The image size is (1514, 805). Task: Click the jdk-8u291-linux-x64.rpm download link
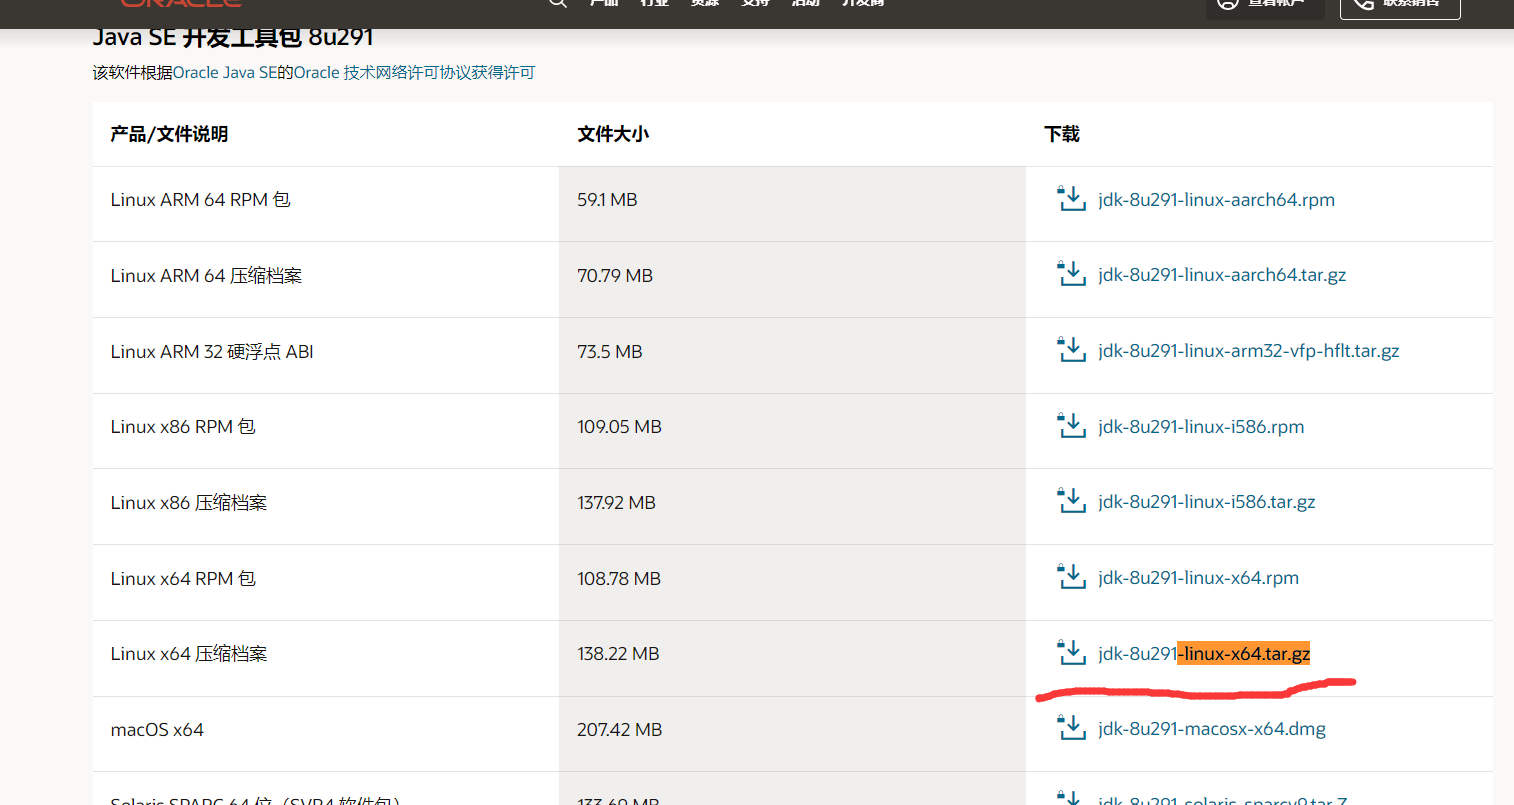click(1199, 577)
